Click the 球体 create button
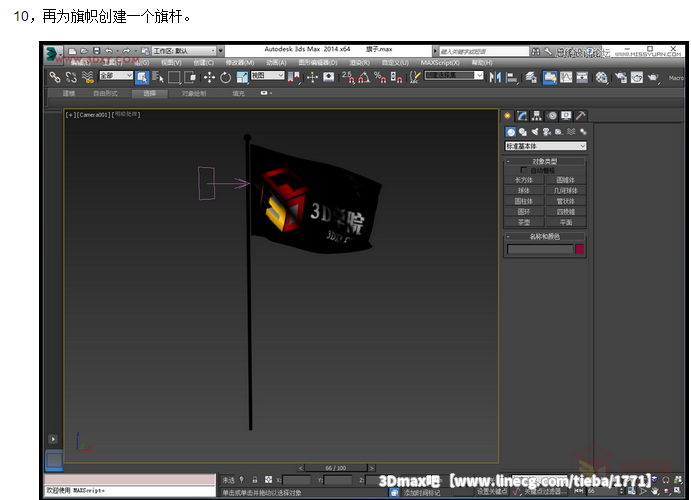The image size is (691, 500). pos(524,190)
